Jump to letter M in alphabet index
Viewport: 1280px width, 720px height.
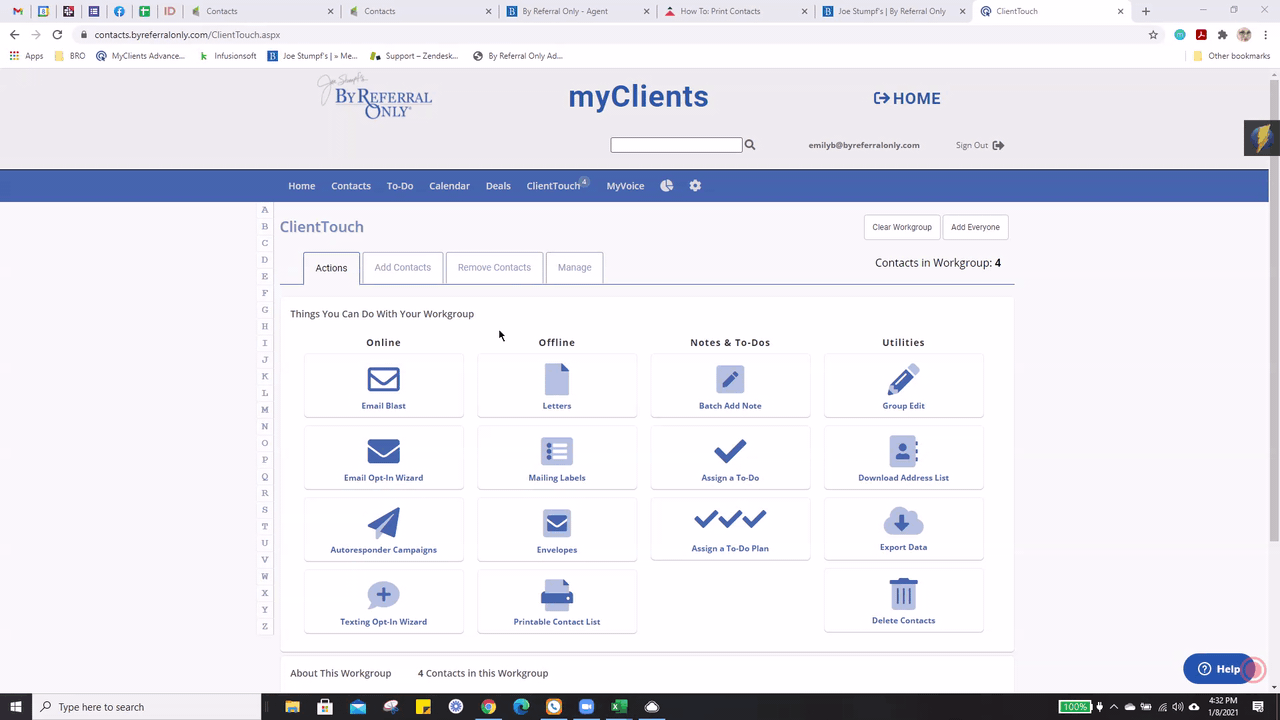coord(265,410)
